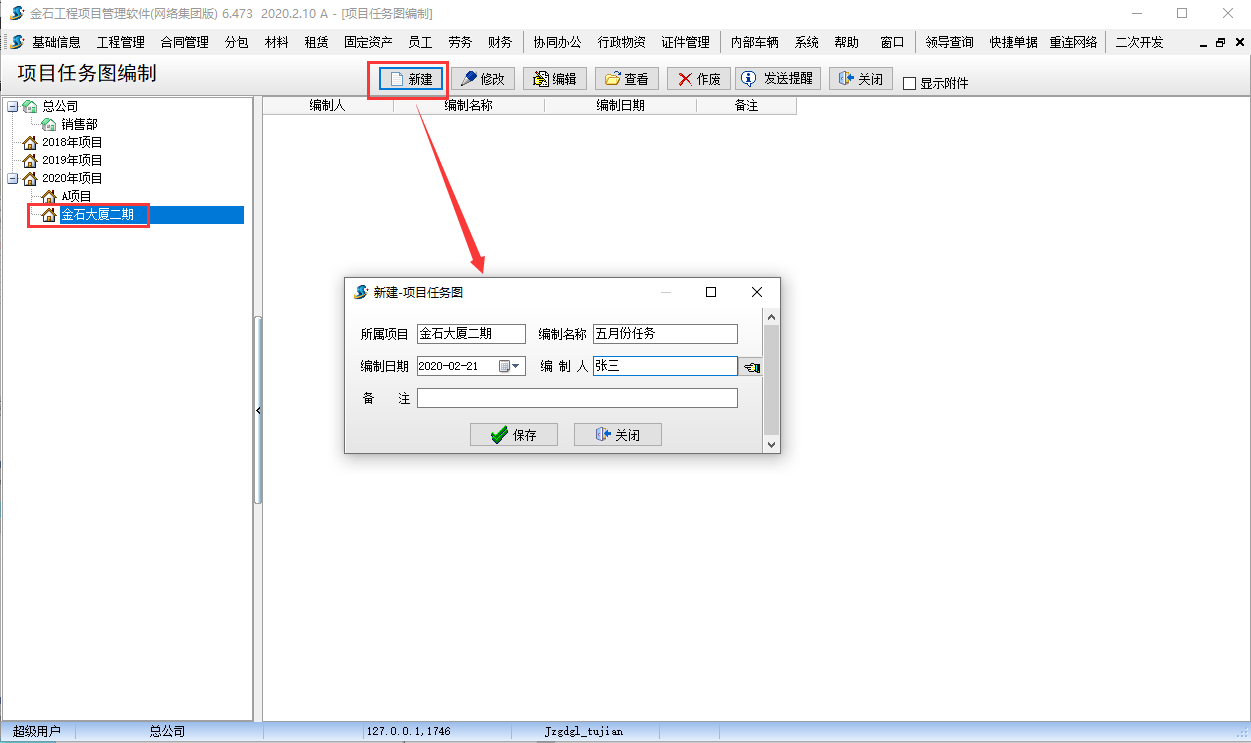The height and width of the screenshot is (743, 1251).
Task: Open the 工程管理 menu
Action: pos(121,42)
